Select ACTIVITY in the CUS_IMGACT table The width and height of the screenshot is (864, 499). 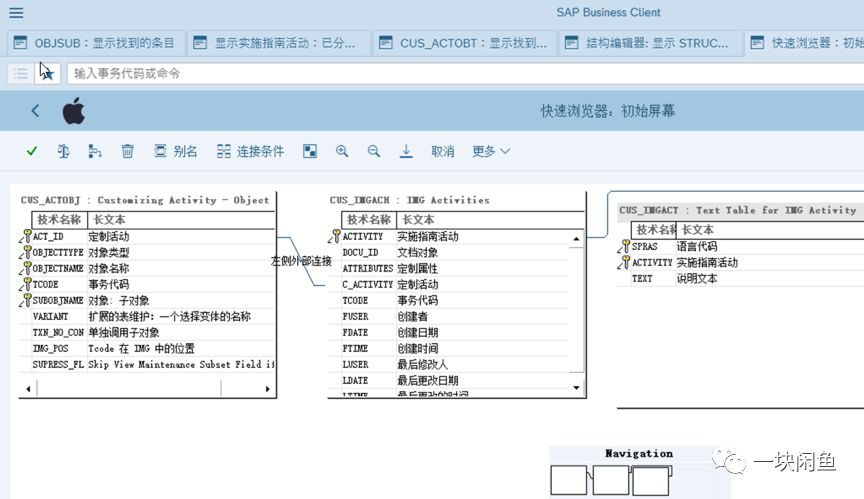click(x=740, y=262)
